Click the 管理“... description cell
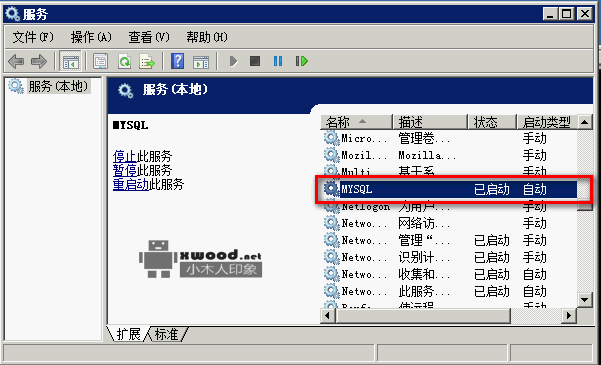The height and width of the screenshot is (365, 601). click(424, 240)
